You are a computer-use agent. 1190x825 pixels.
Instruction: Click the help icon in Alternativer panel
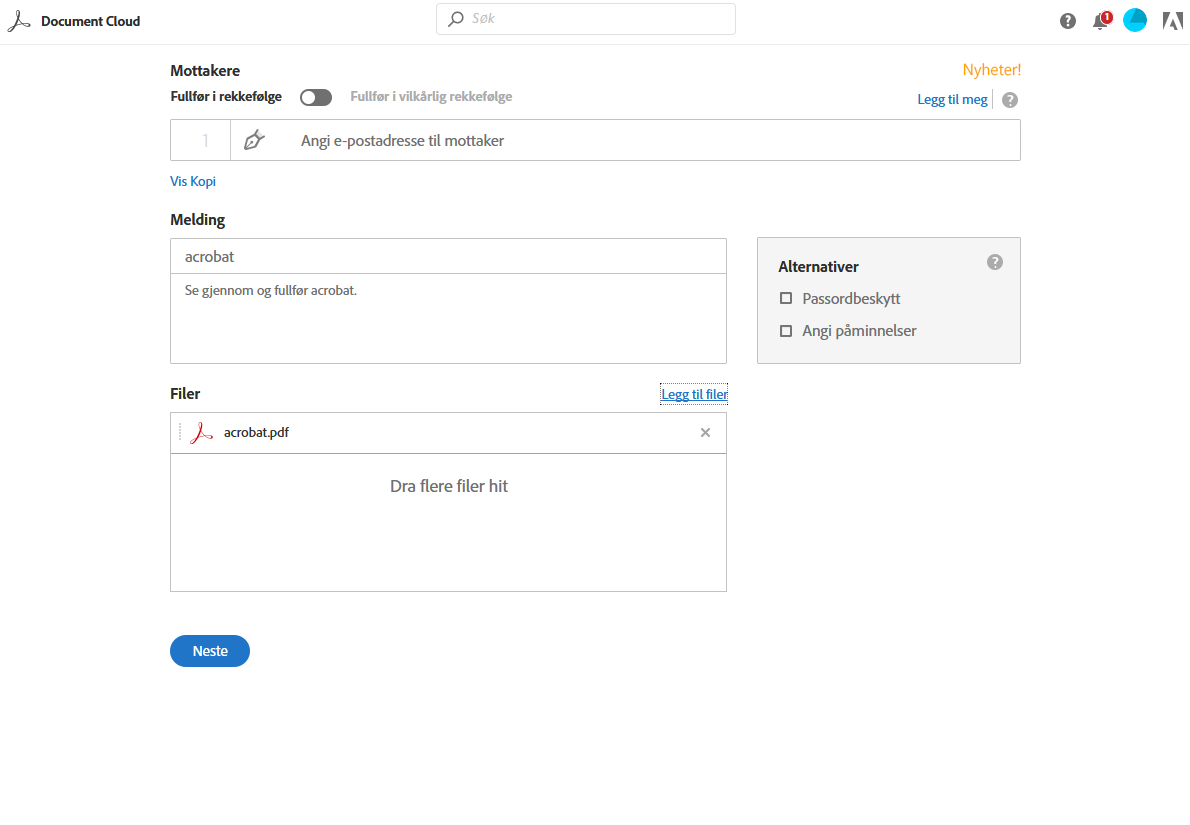tap(994, 262)
